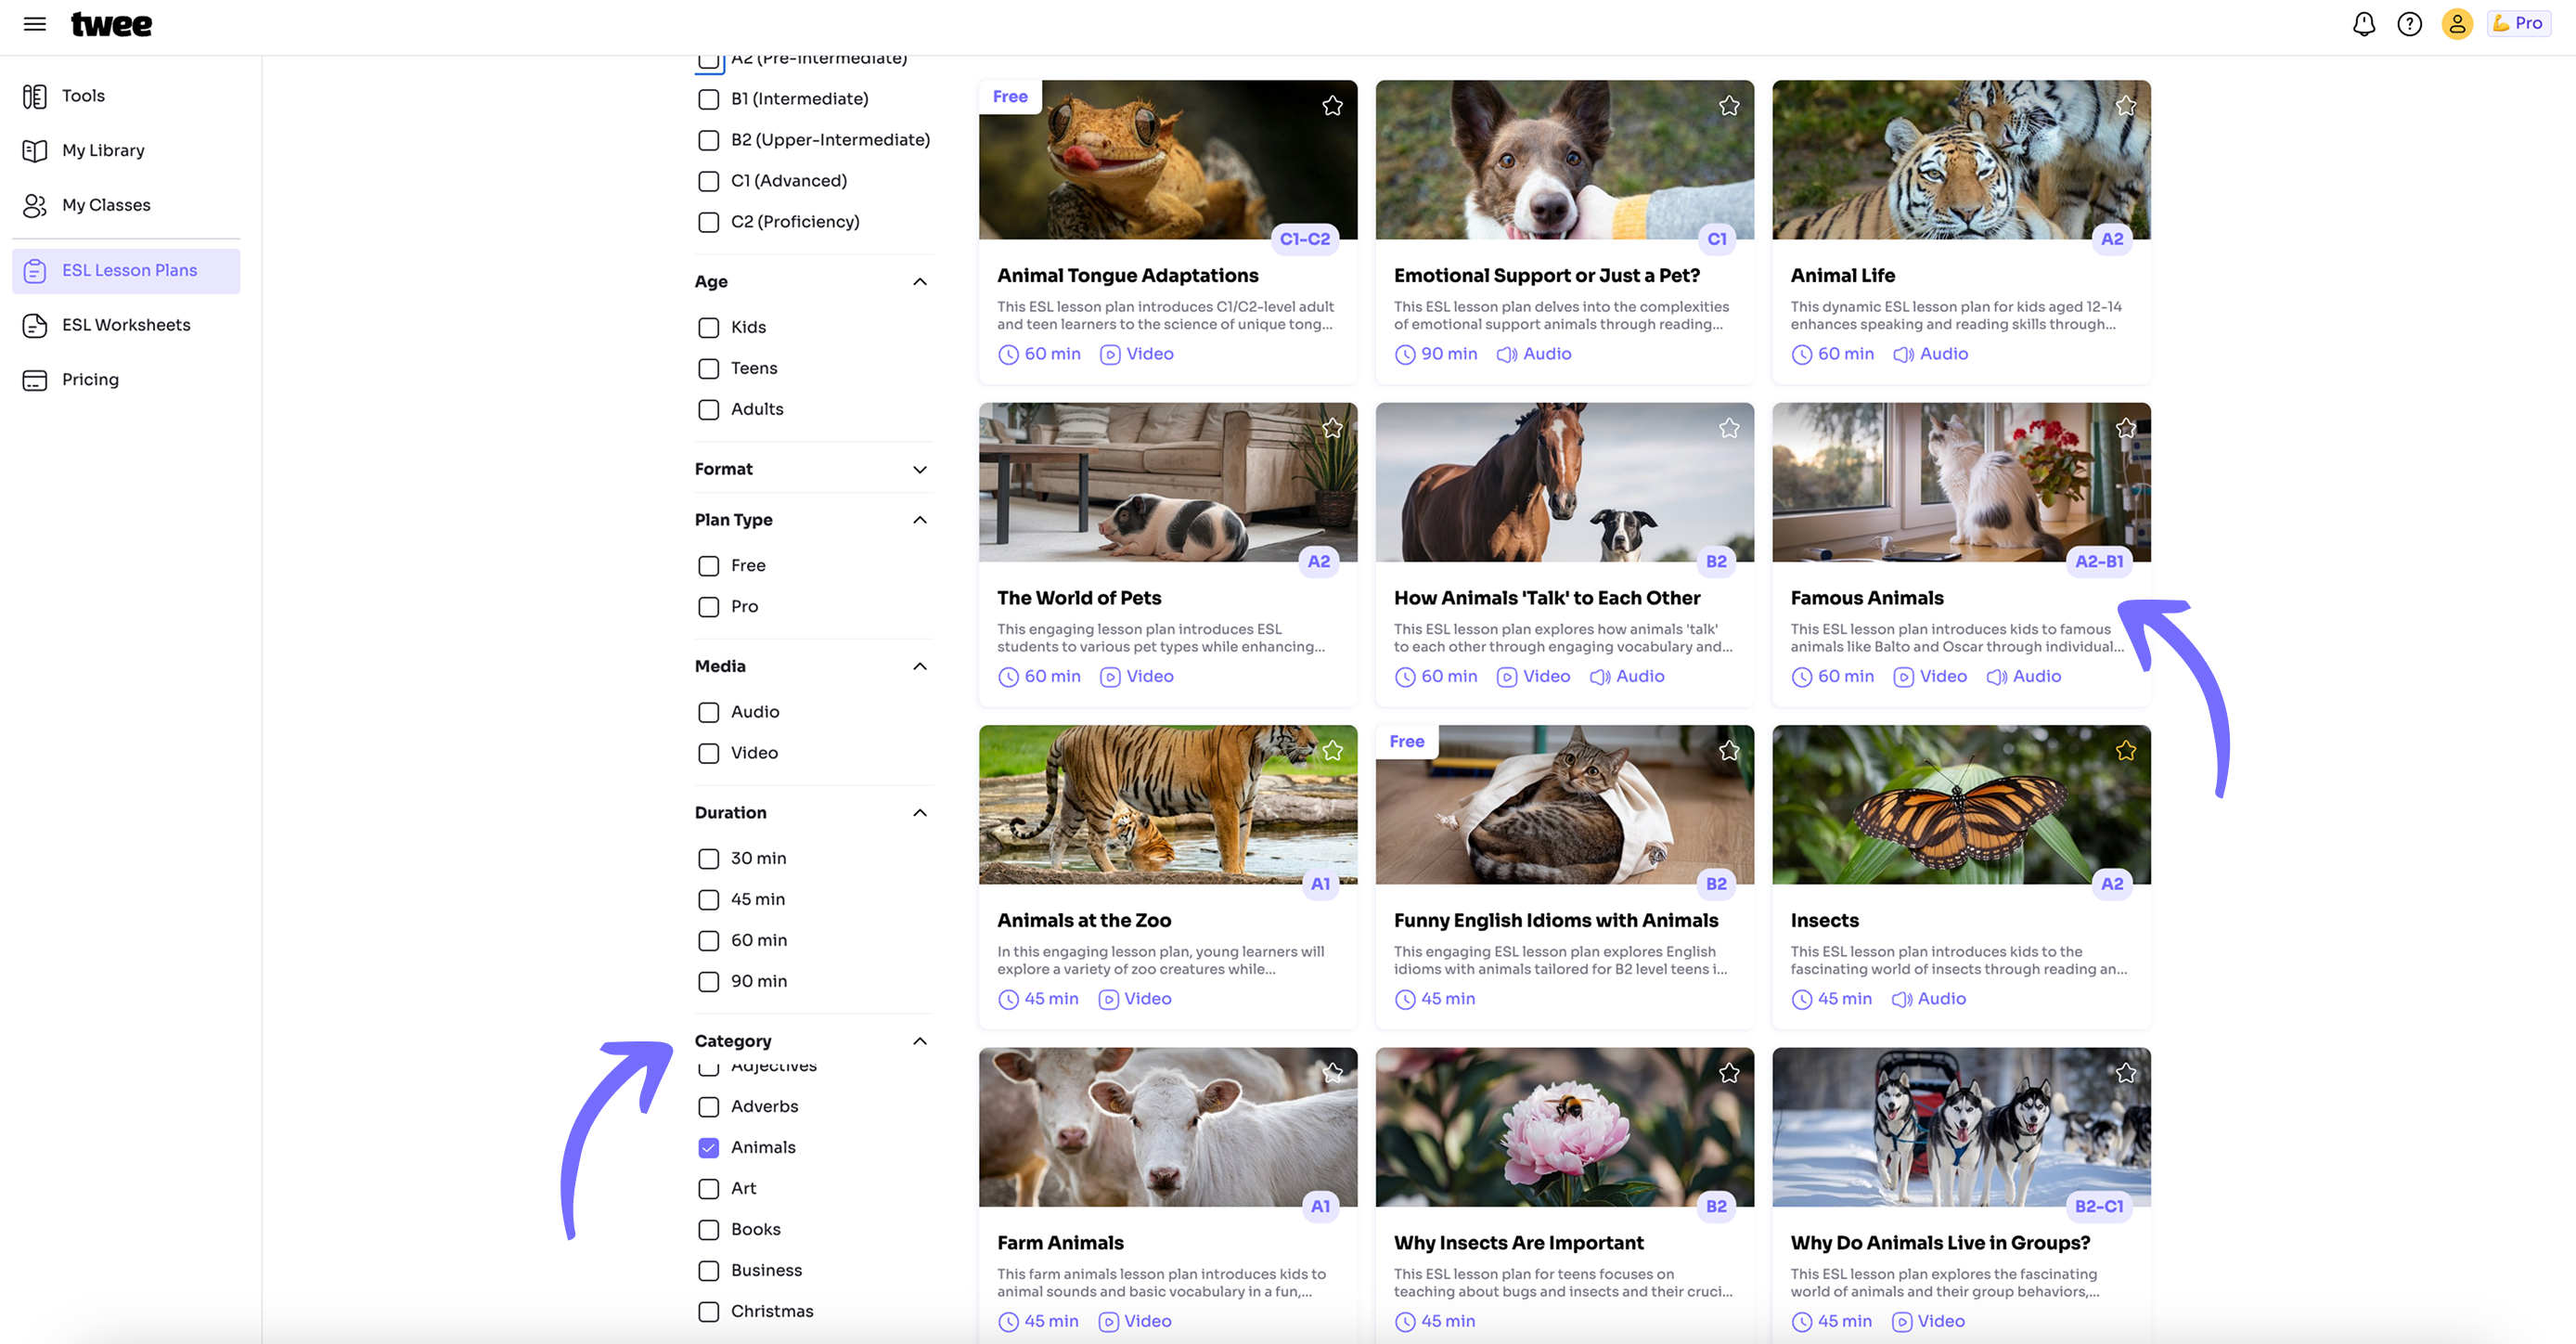Open the help question mark icon
Screen dimensions: 2576x1344
point(2409,24)
